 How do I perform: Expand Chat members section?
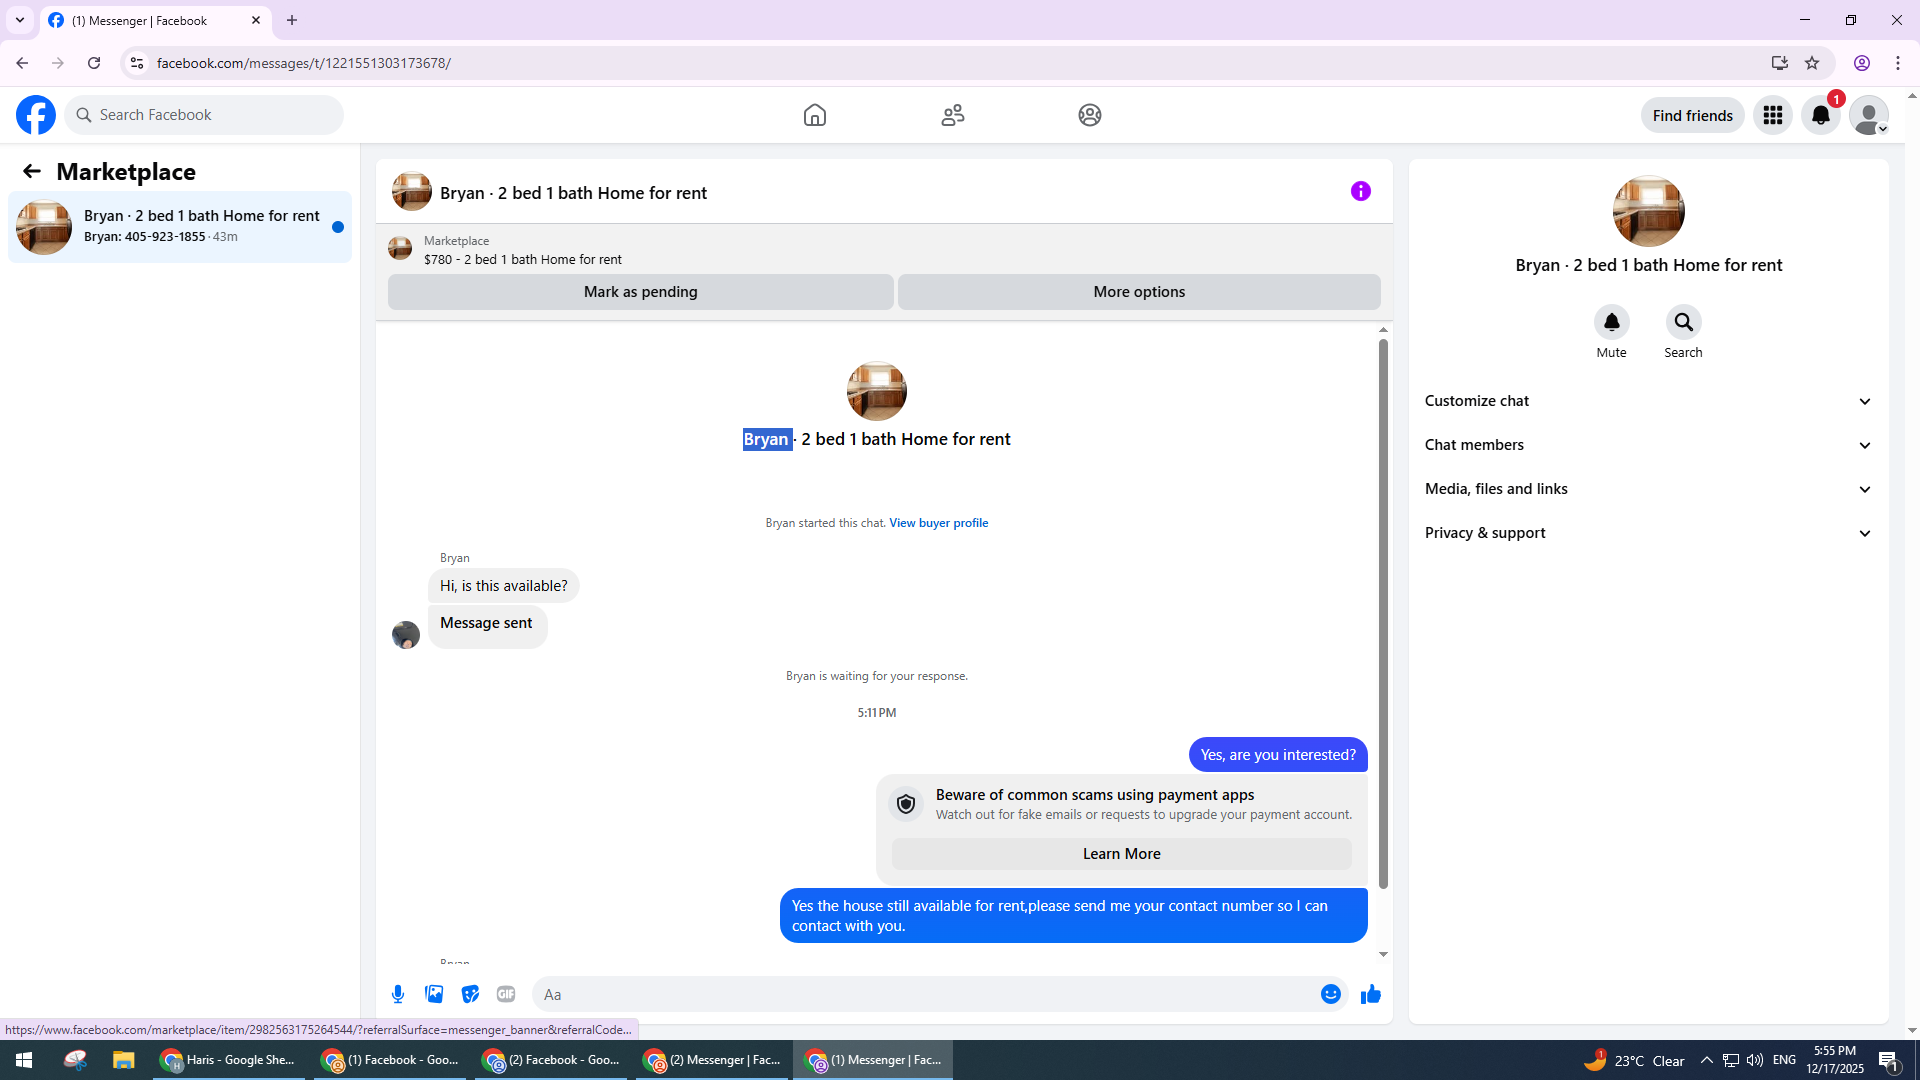click(1648, 445)
